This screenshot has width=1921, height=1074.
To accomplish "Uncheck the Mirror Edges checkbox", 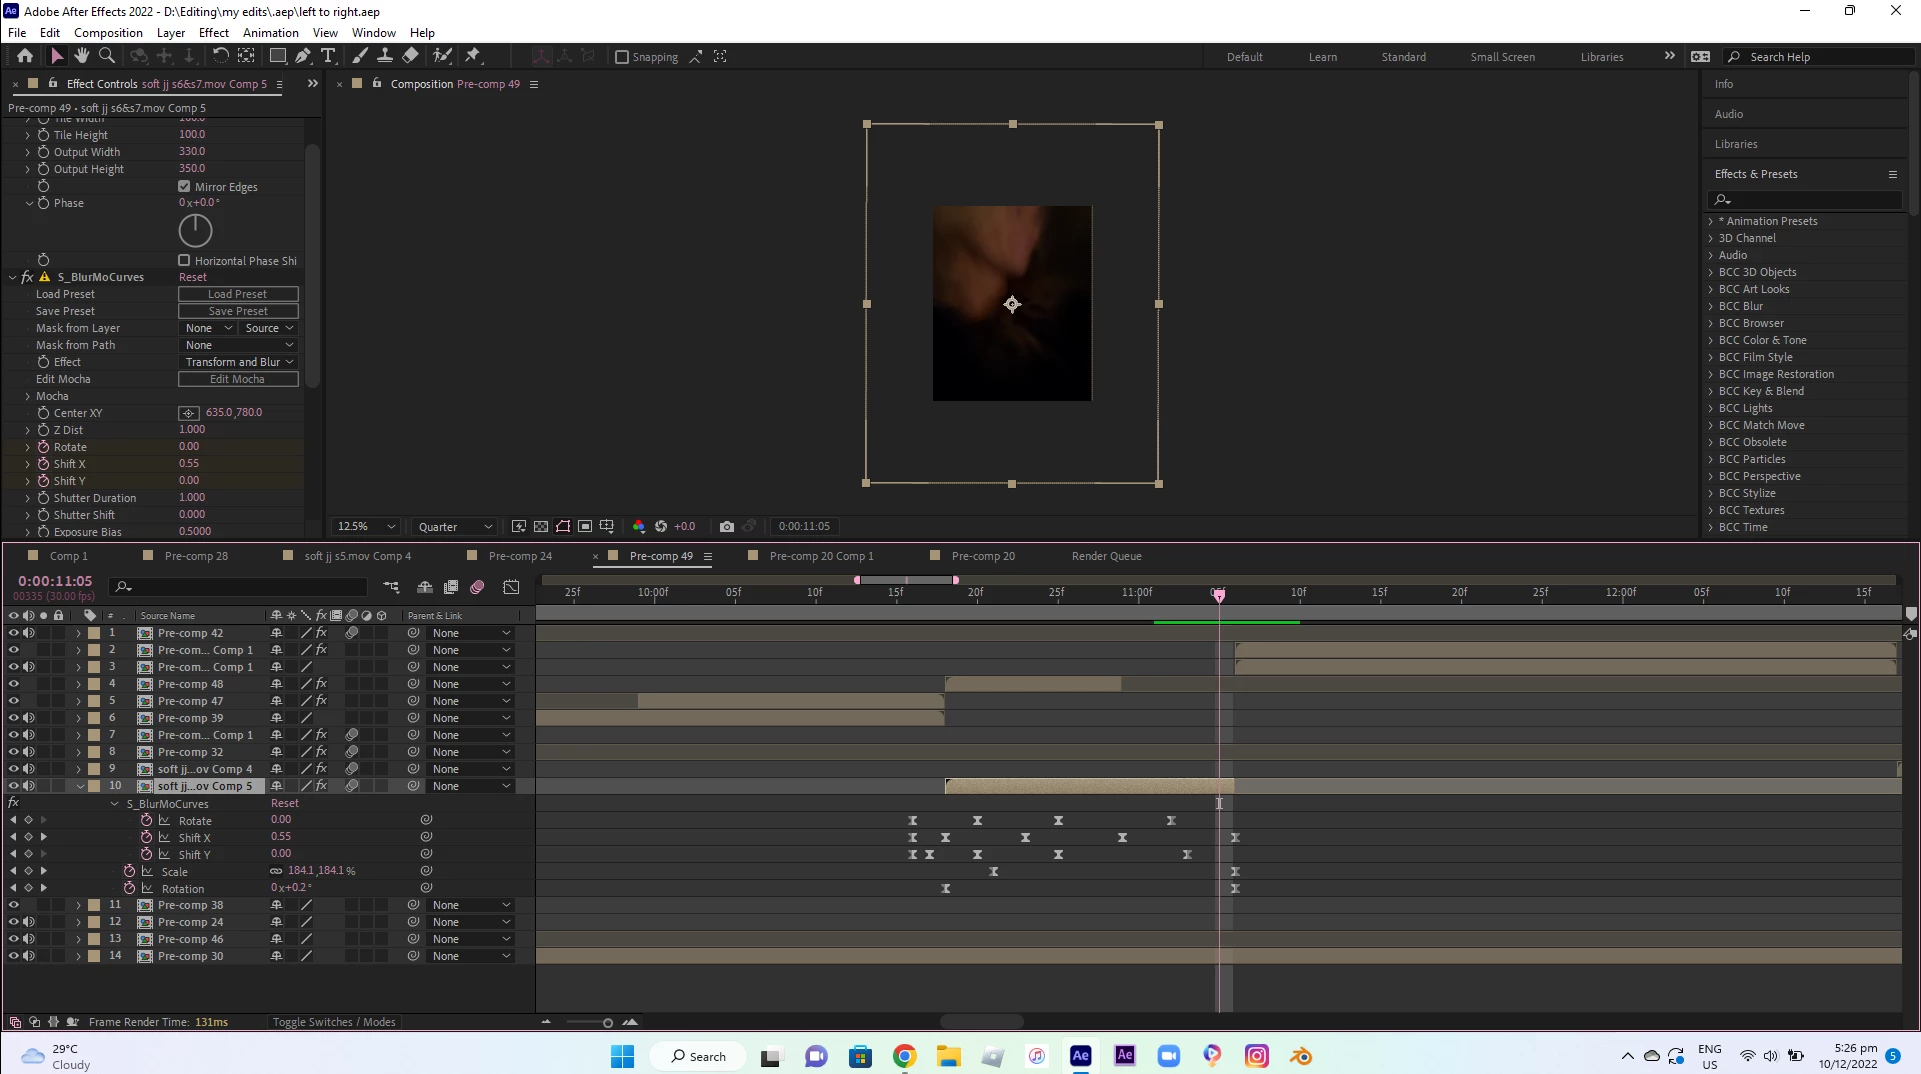I will 184,186.
